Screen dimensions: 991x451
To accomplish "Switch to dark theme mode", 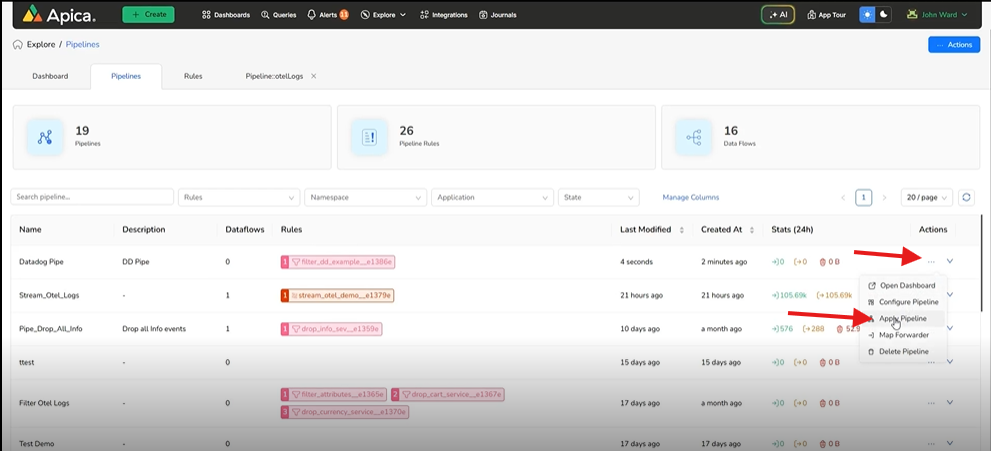I will point(882,15).
